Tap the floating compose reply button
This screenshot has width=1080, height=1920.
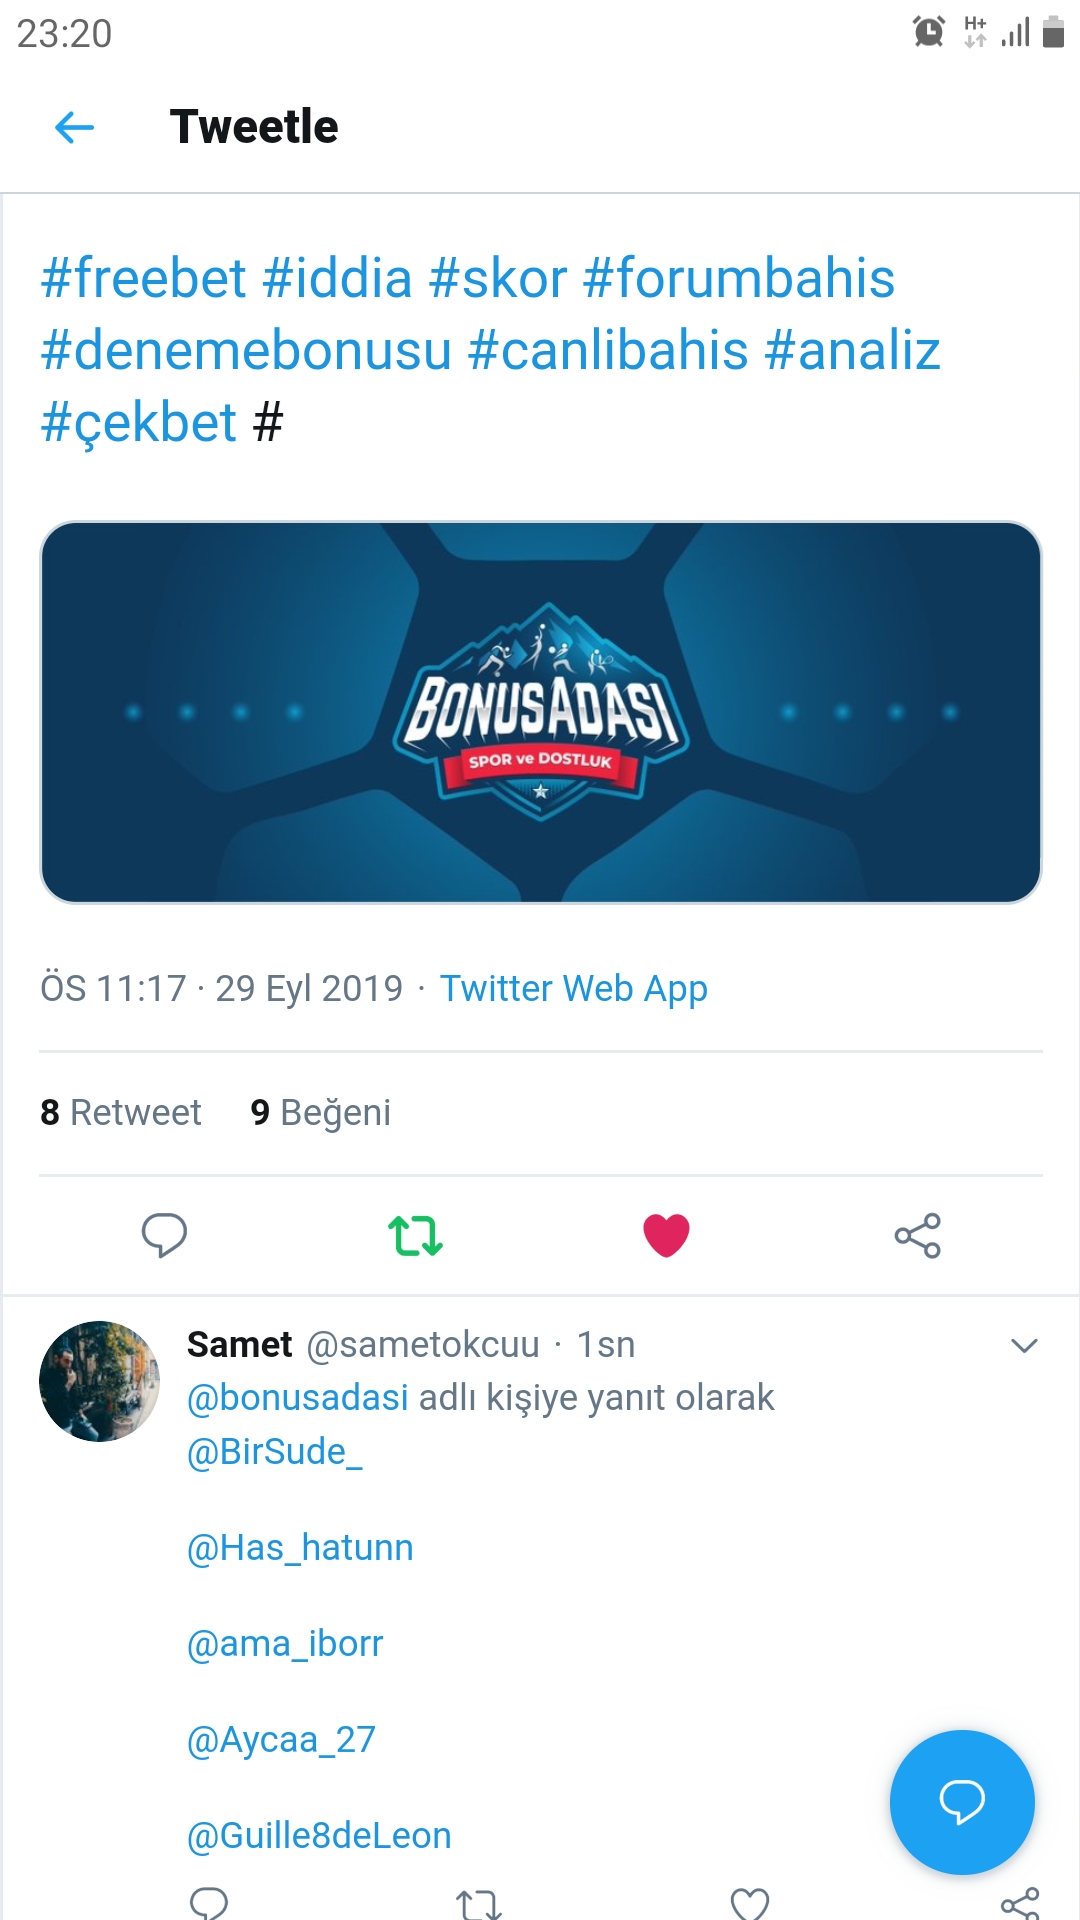[x=961, y=1802]
